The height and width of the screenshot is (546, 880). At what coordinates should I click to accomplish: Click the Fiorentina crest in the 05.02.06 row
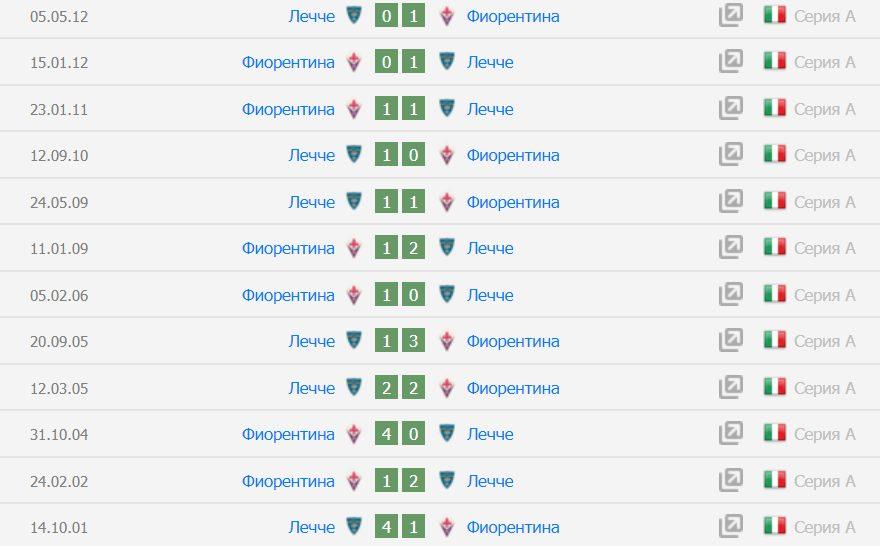pyautogui.click(x=353, y=295)
